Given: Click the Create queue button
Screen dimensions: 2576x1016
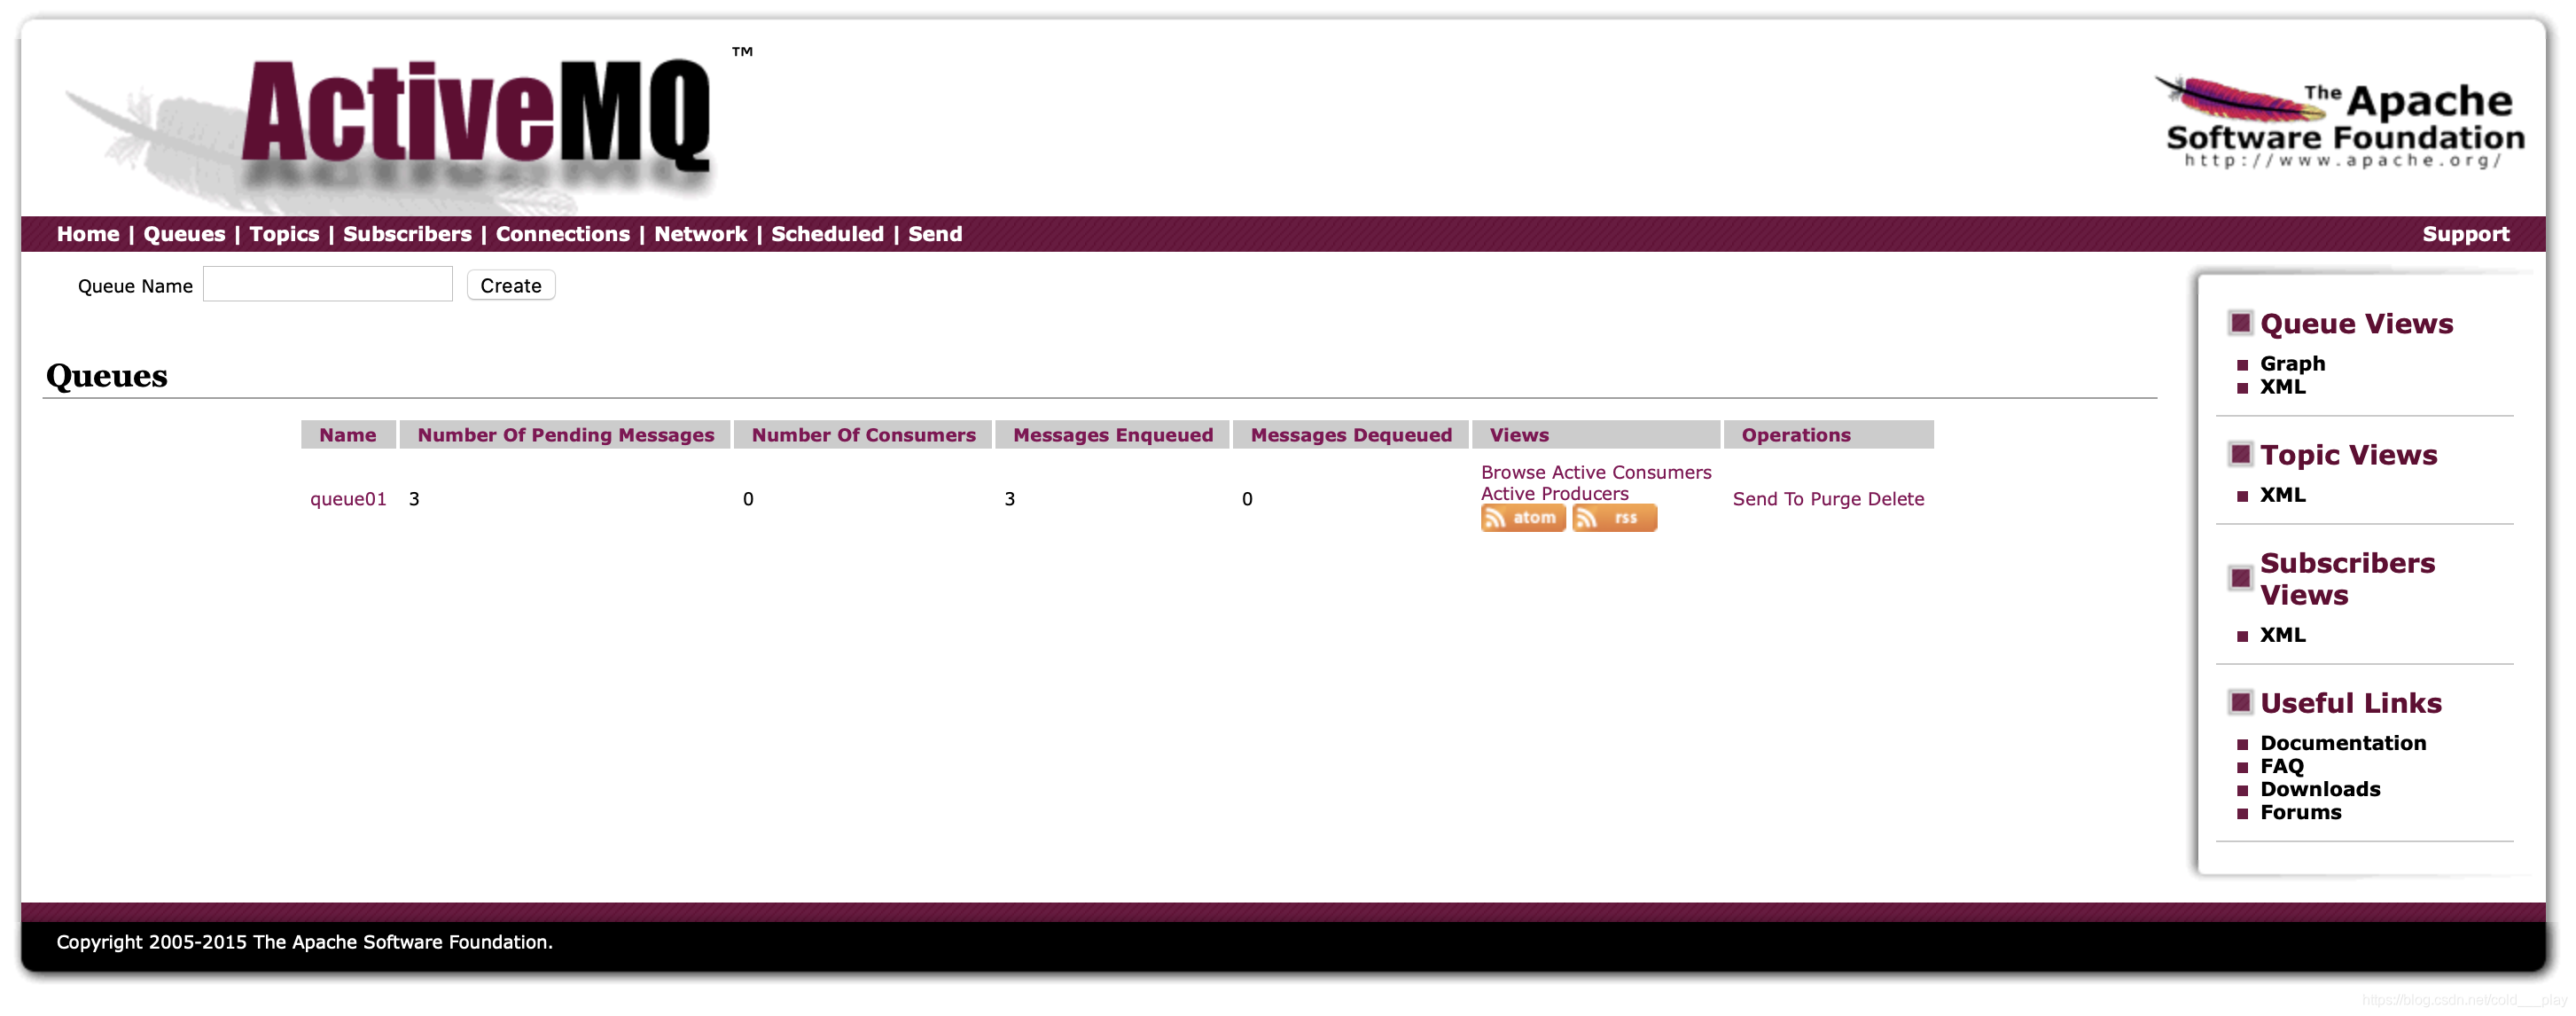Looking at the screenshot, I should pos(510,286).
